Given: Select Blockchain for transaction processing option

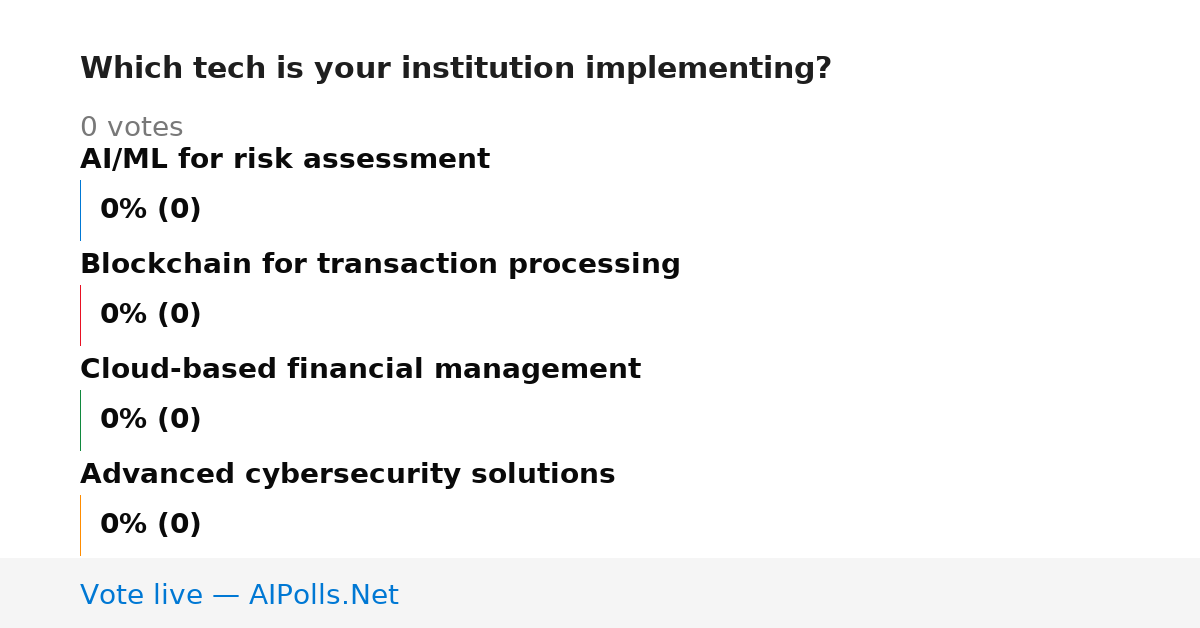Looking at the screenshot, I should point(380,265).
